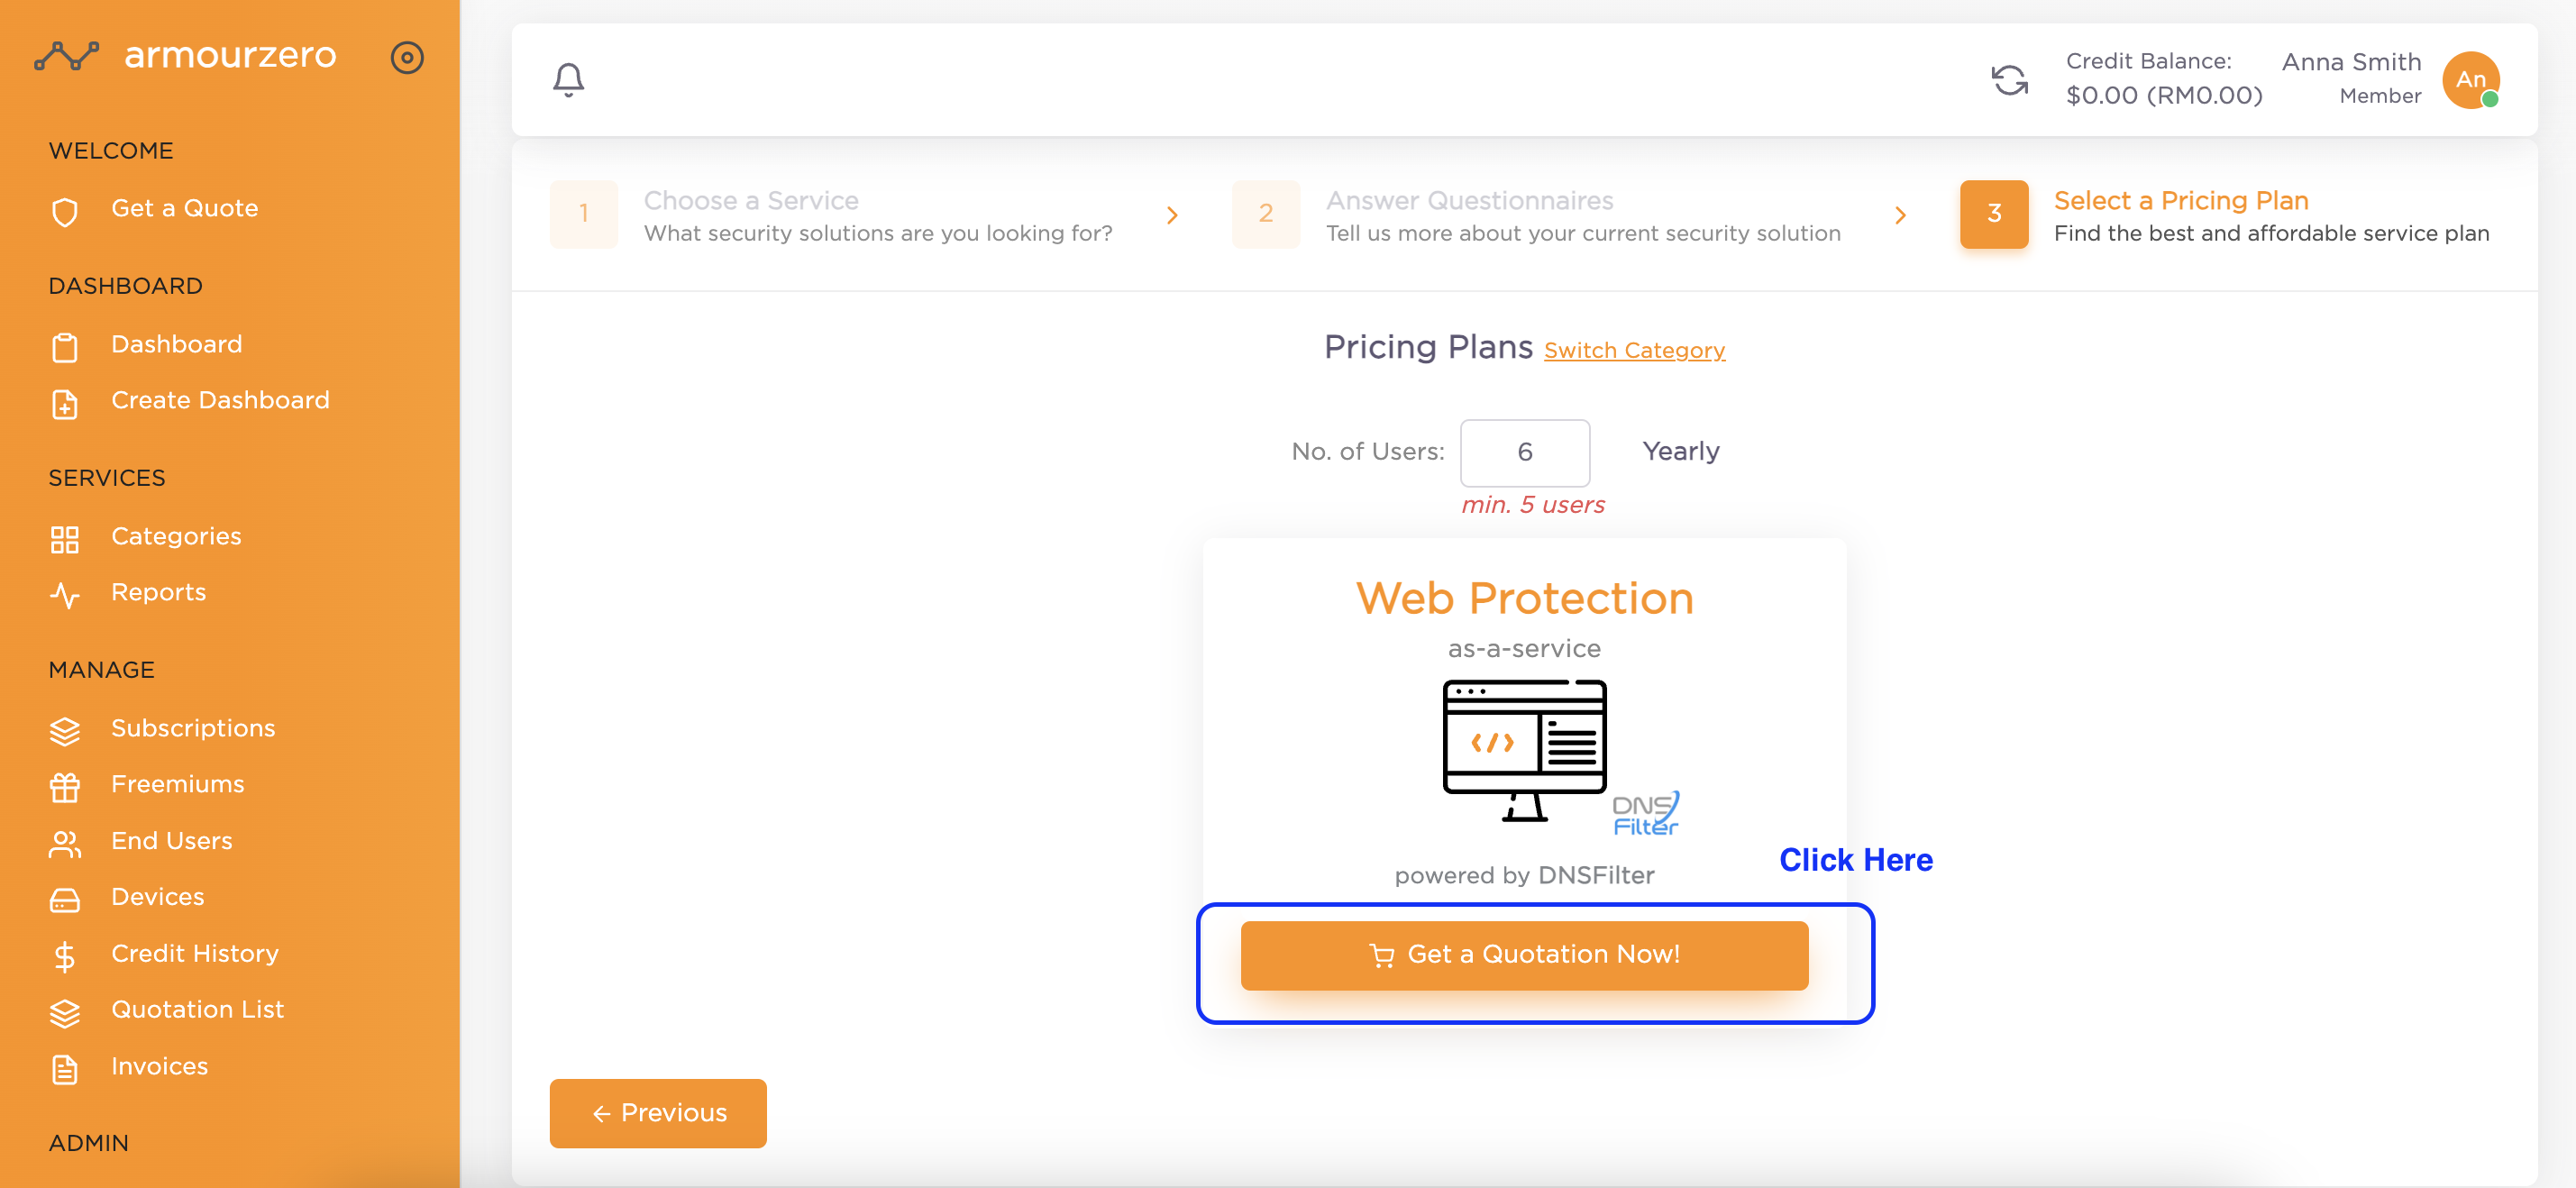The height and width of the screenshot is (1188, 2576).
Task: Open Credit History dollar icon
Action: 65,956
